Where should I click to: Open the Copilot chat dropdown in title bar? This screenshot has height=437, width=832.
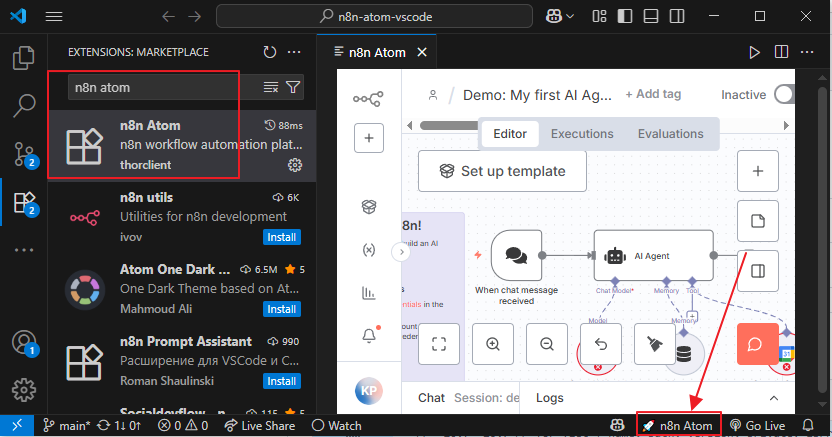click(x=560, y=16)
